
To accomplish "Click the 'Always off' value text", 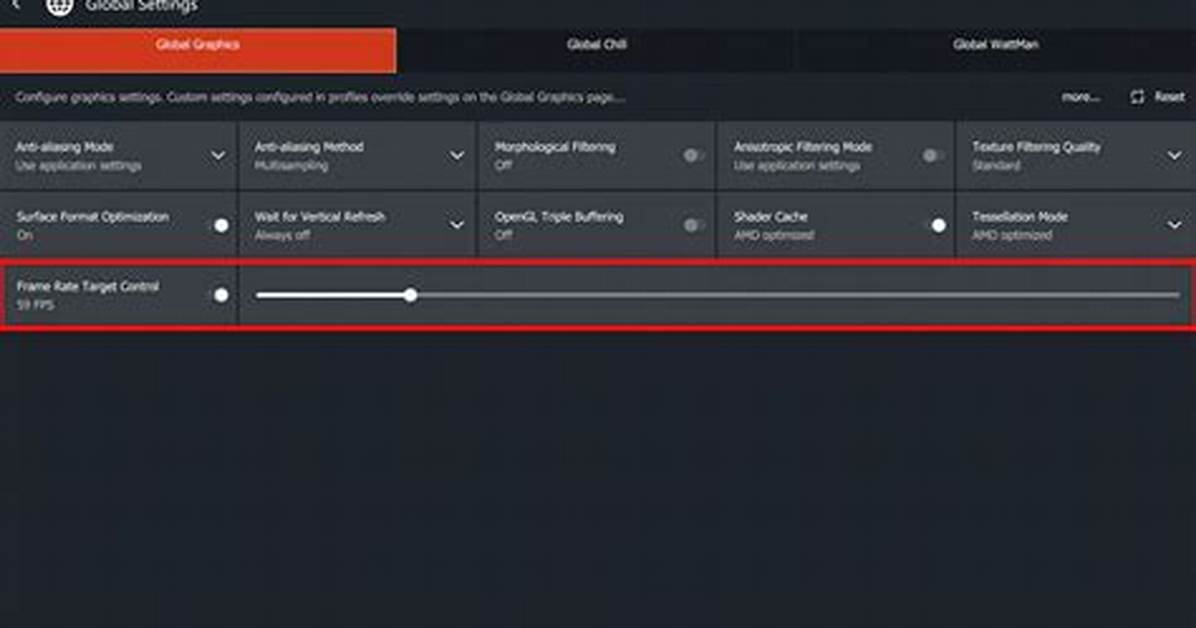I will point(282,235).
